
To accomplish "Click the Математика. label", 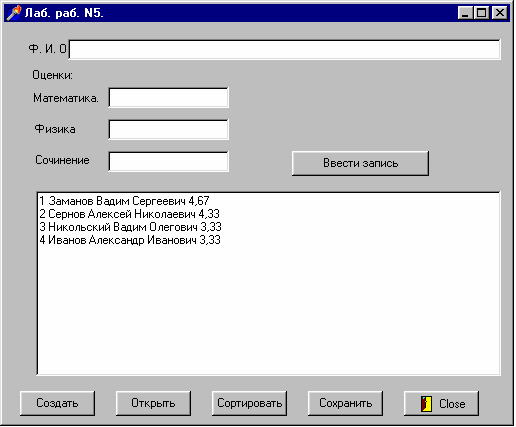I will (x=66, y=98).
